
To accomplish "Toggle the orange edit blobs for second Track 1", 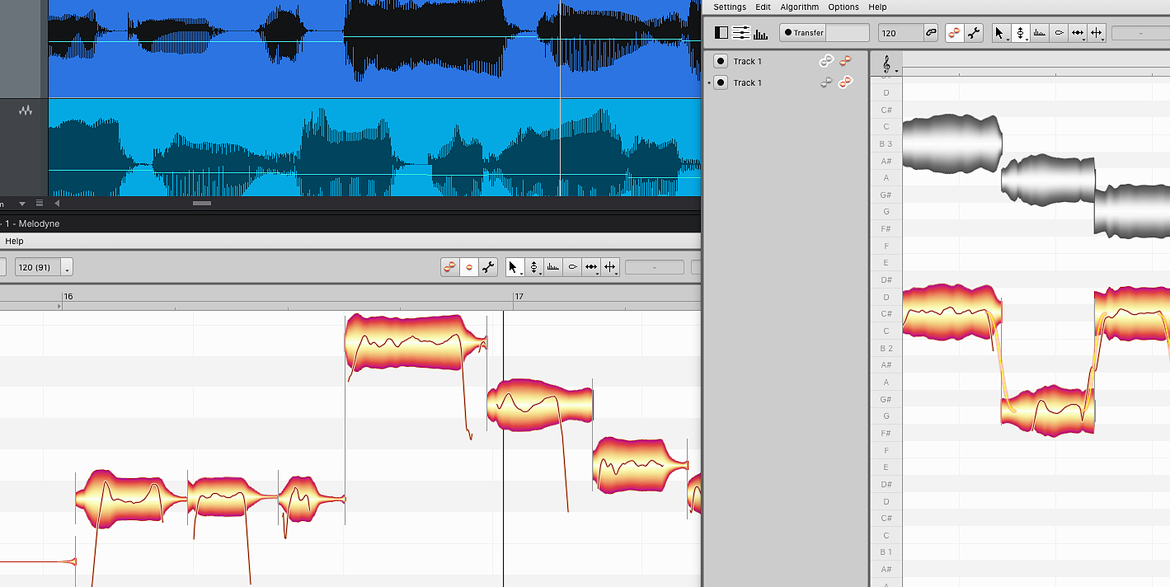I will [845, 83].
